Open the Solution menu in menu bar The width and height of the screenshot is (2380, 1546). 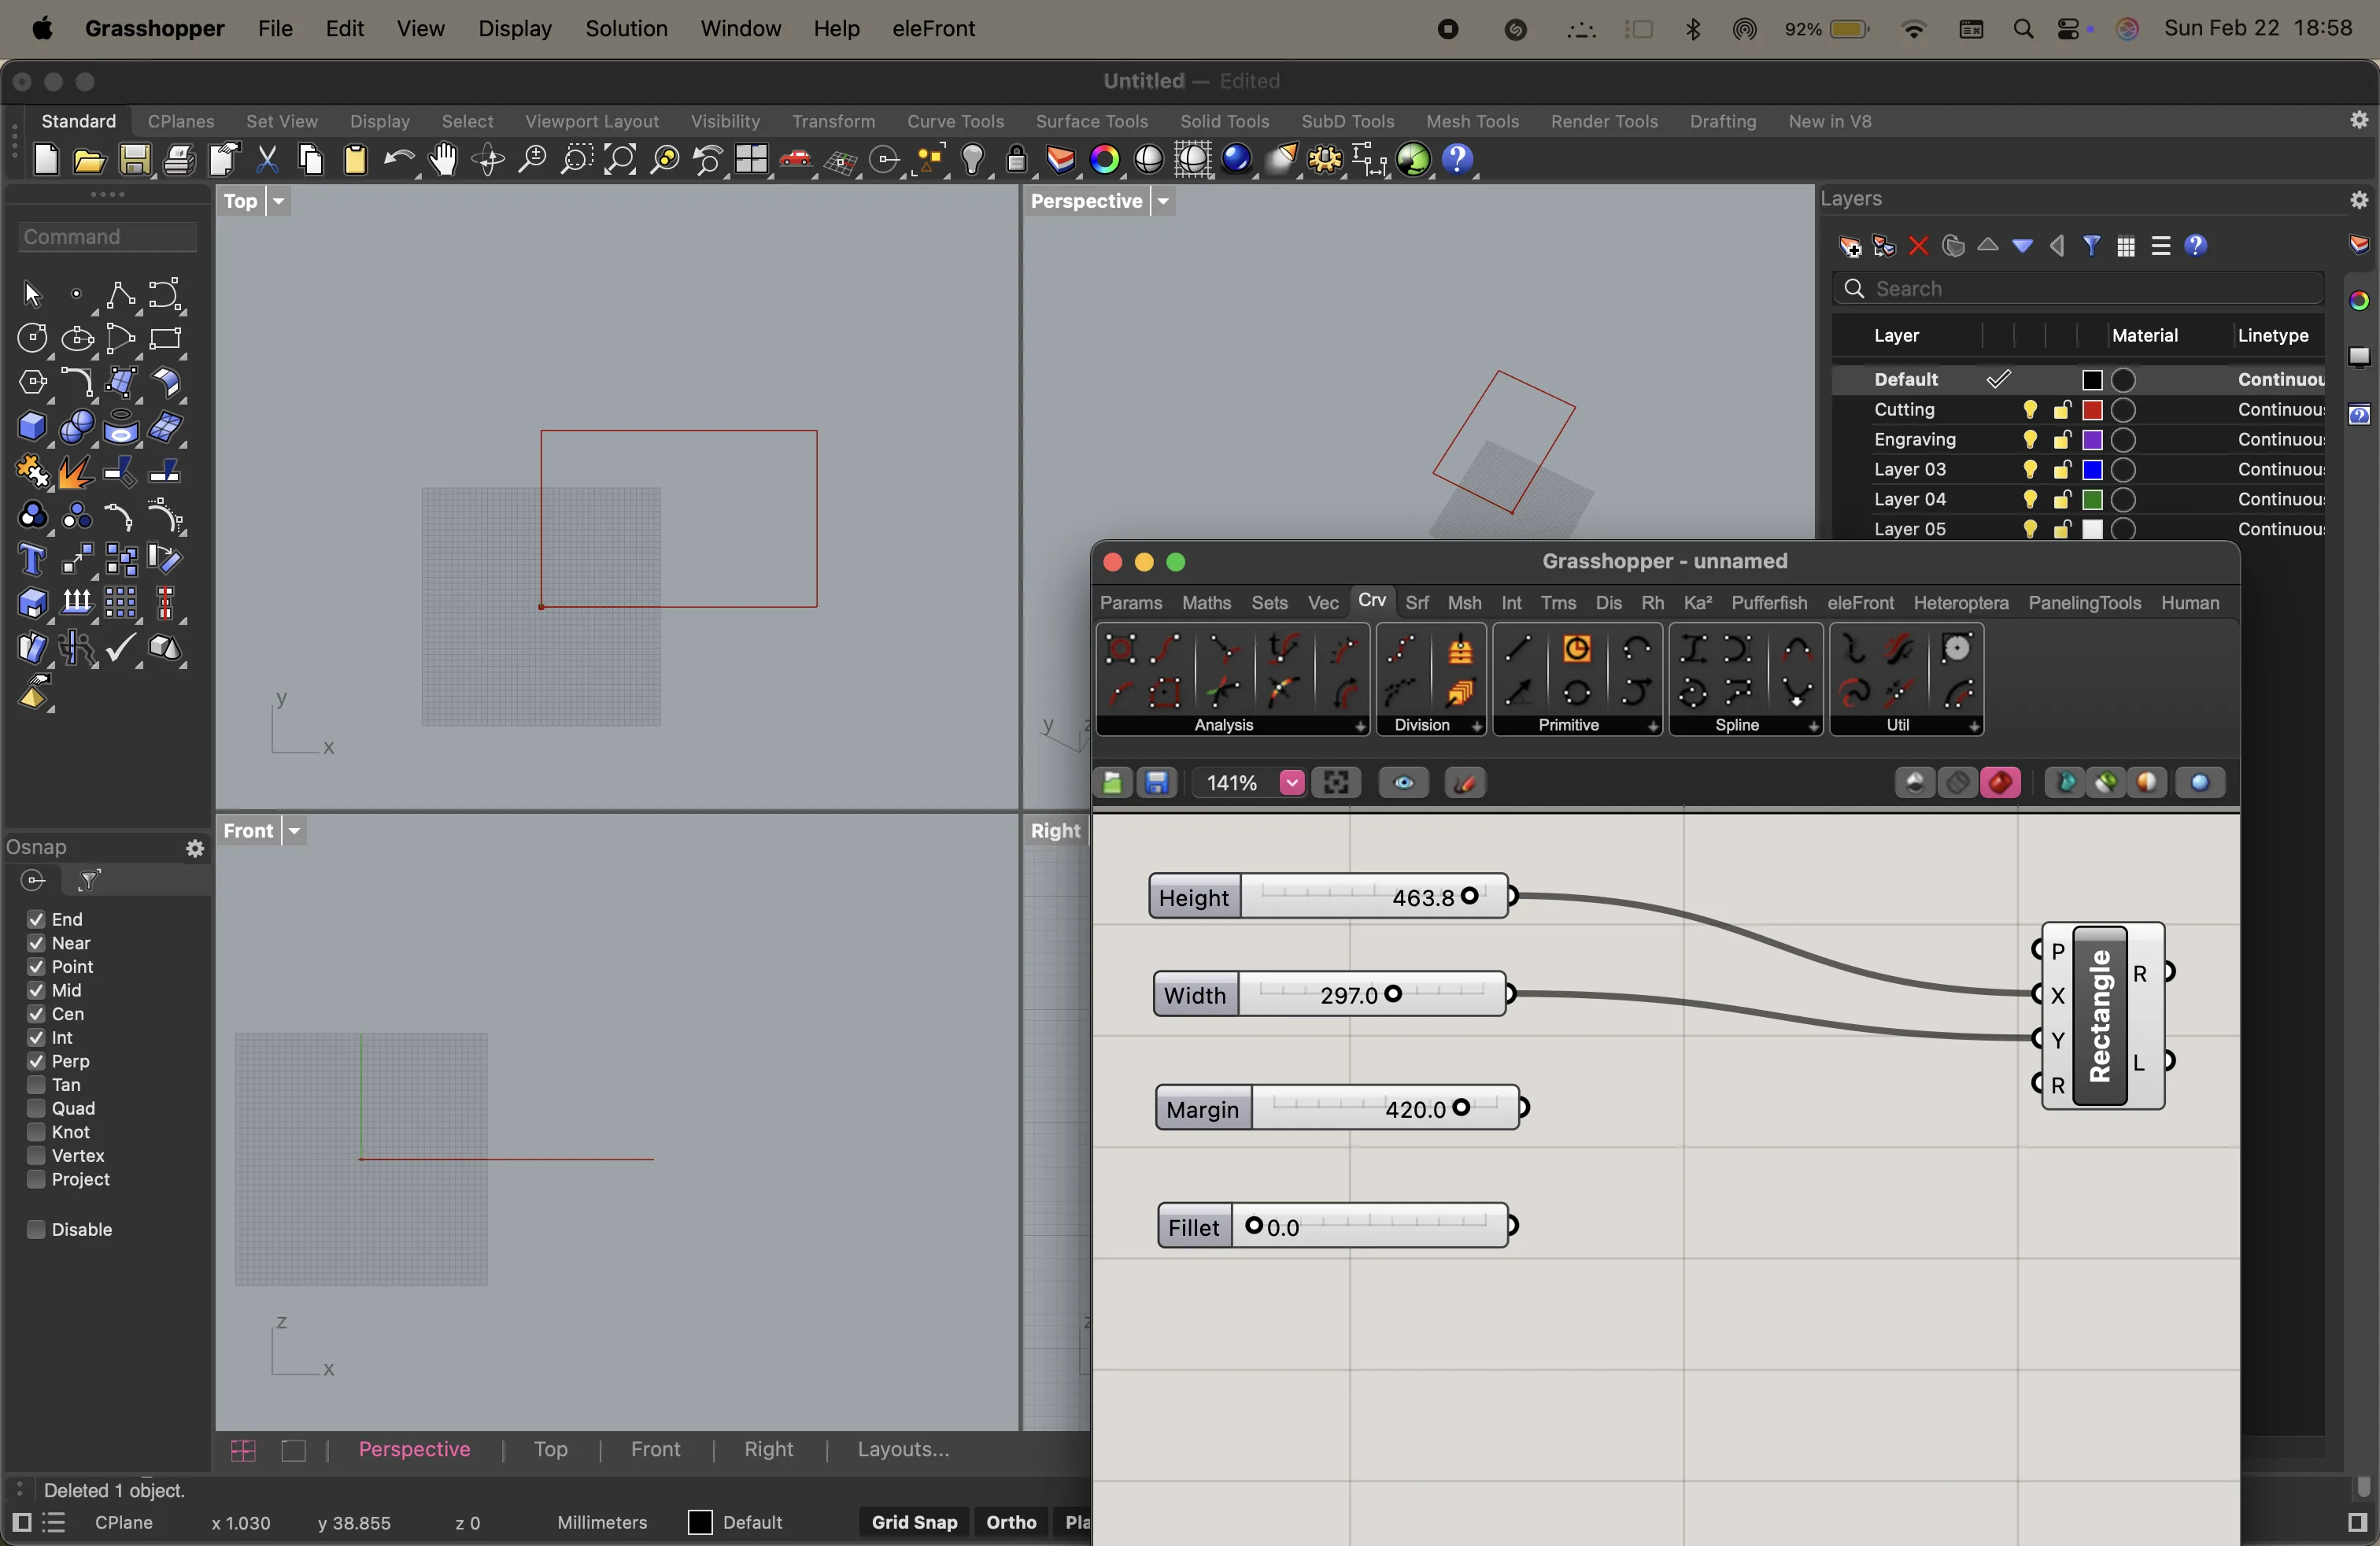pos(626,29)
